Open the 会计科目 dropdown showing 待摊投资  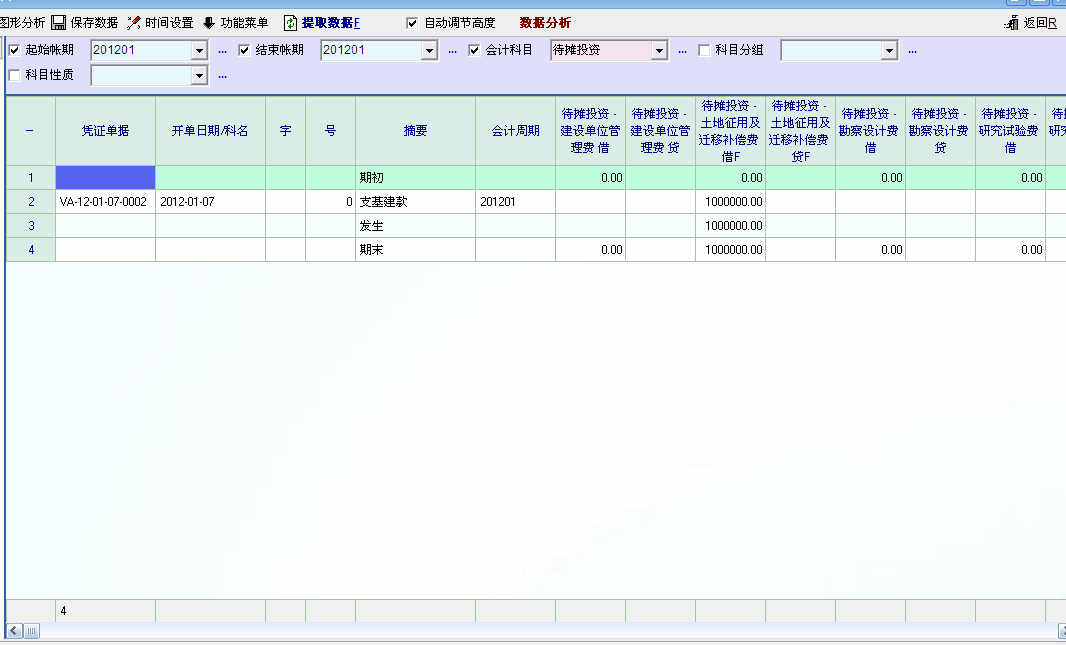tap(659, 50)
